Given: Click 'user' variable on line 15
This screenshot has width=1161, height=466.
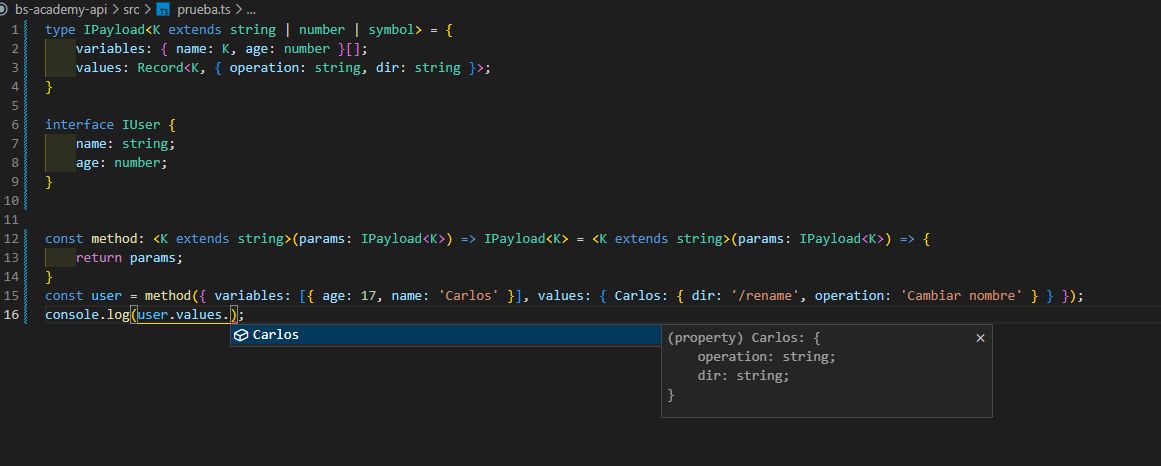Looking at the screenshot, I should point(107,296).
